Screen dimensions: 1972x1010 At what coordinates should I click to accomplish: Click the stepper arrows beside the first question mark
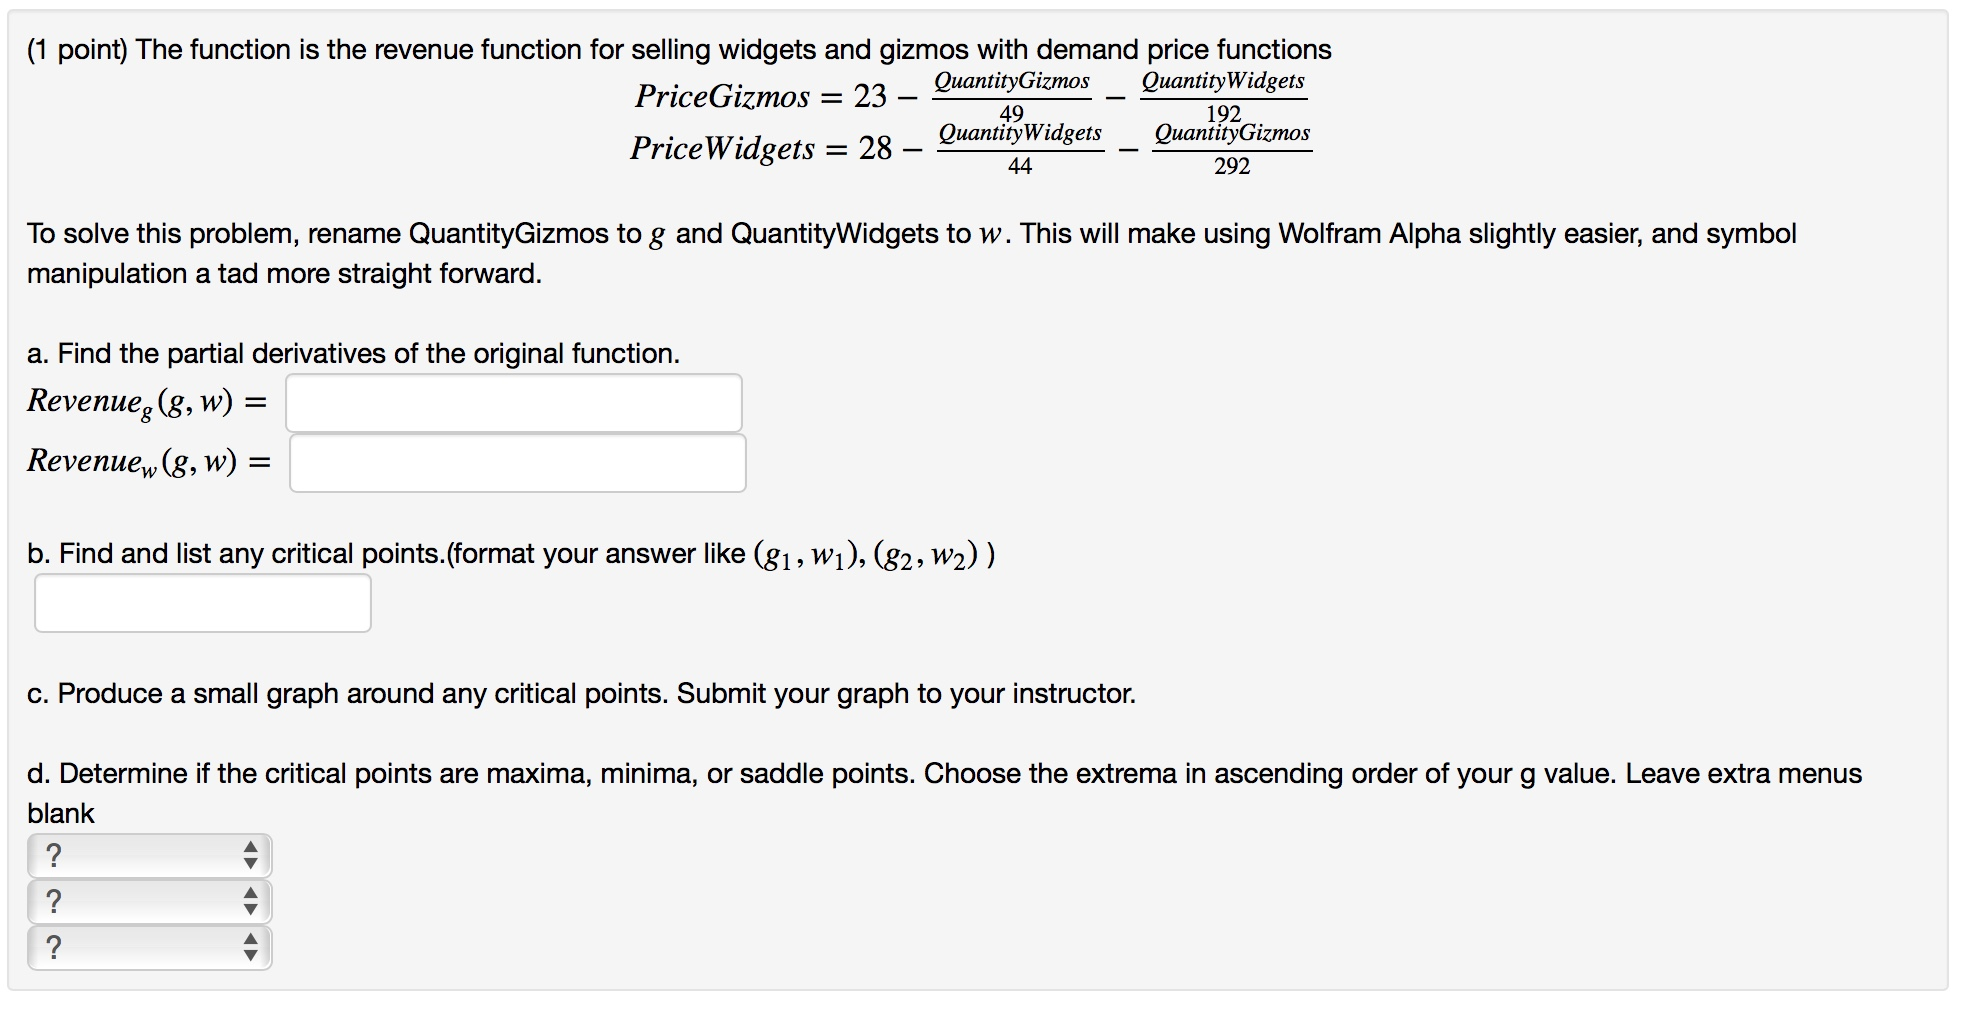coord(248,856)
